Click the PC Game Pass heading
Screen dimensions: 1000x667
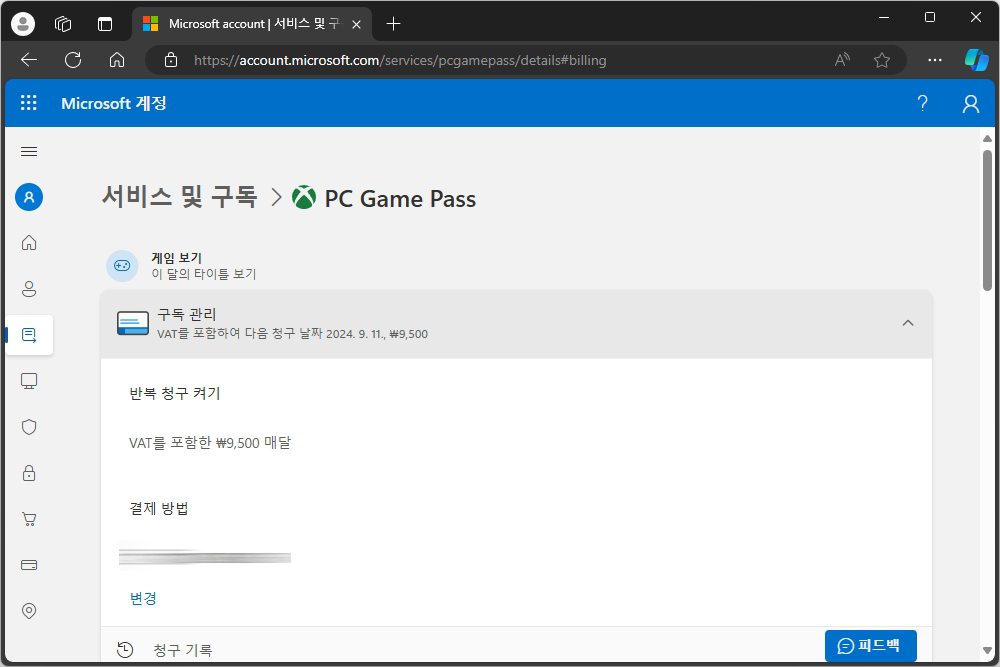[x=400, y=198]
